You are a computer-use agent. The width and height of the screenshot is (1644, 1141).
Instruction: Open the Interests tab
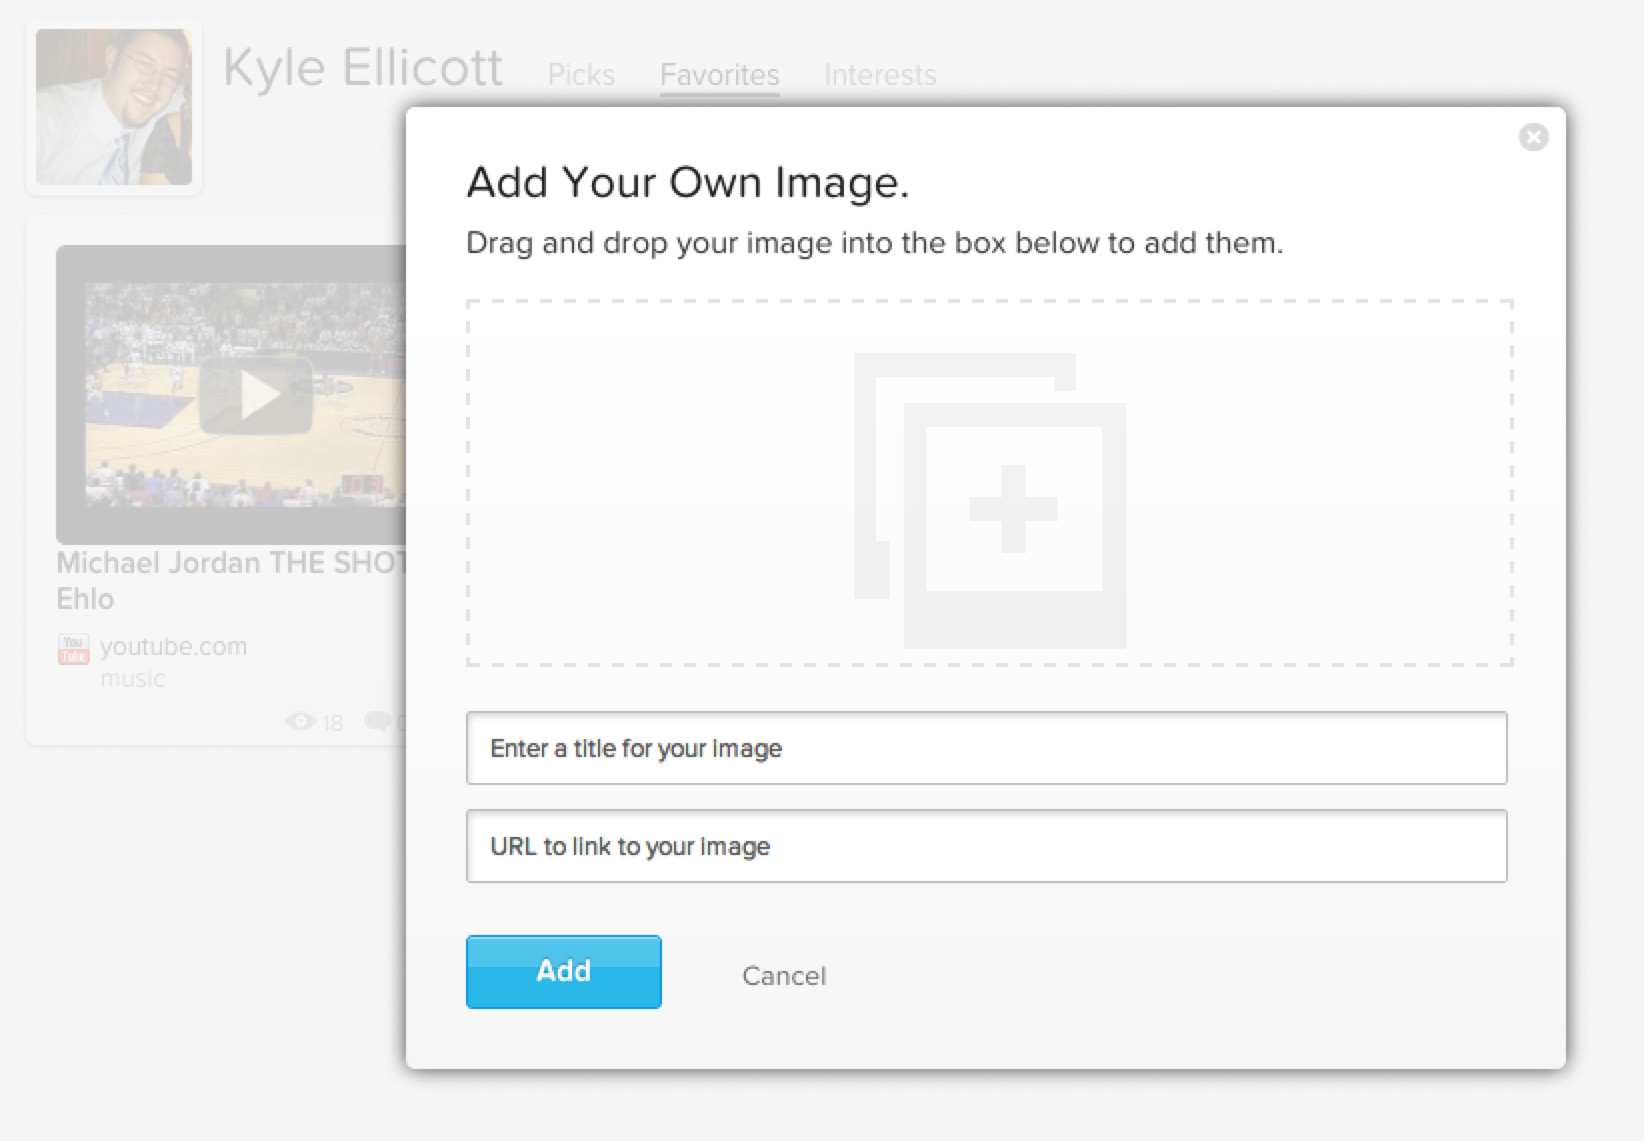[879, 75]
